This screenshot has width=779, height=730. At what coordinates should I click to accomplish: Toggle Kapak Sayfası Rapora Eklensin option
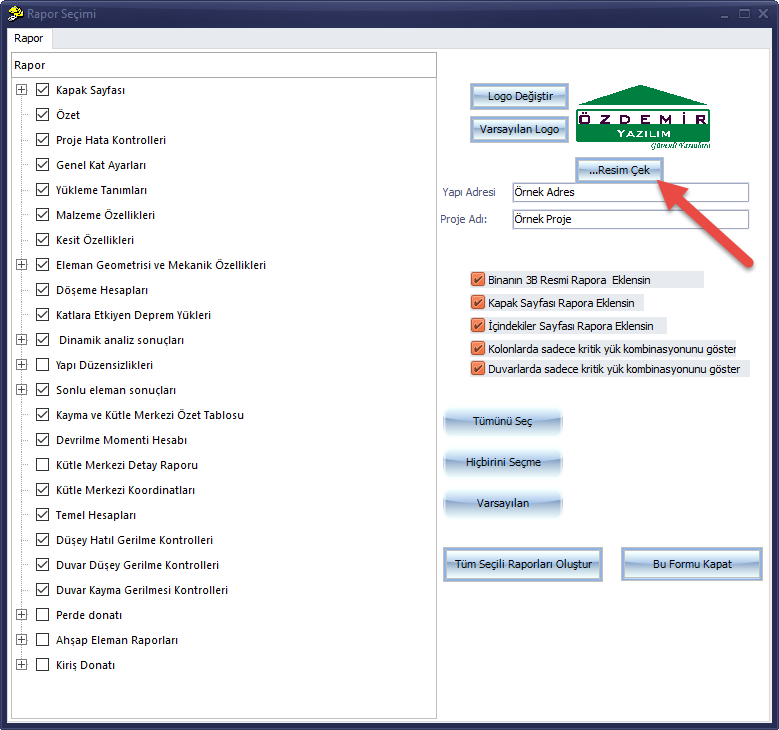[x=477, y=302]
